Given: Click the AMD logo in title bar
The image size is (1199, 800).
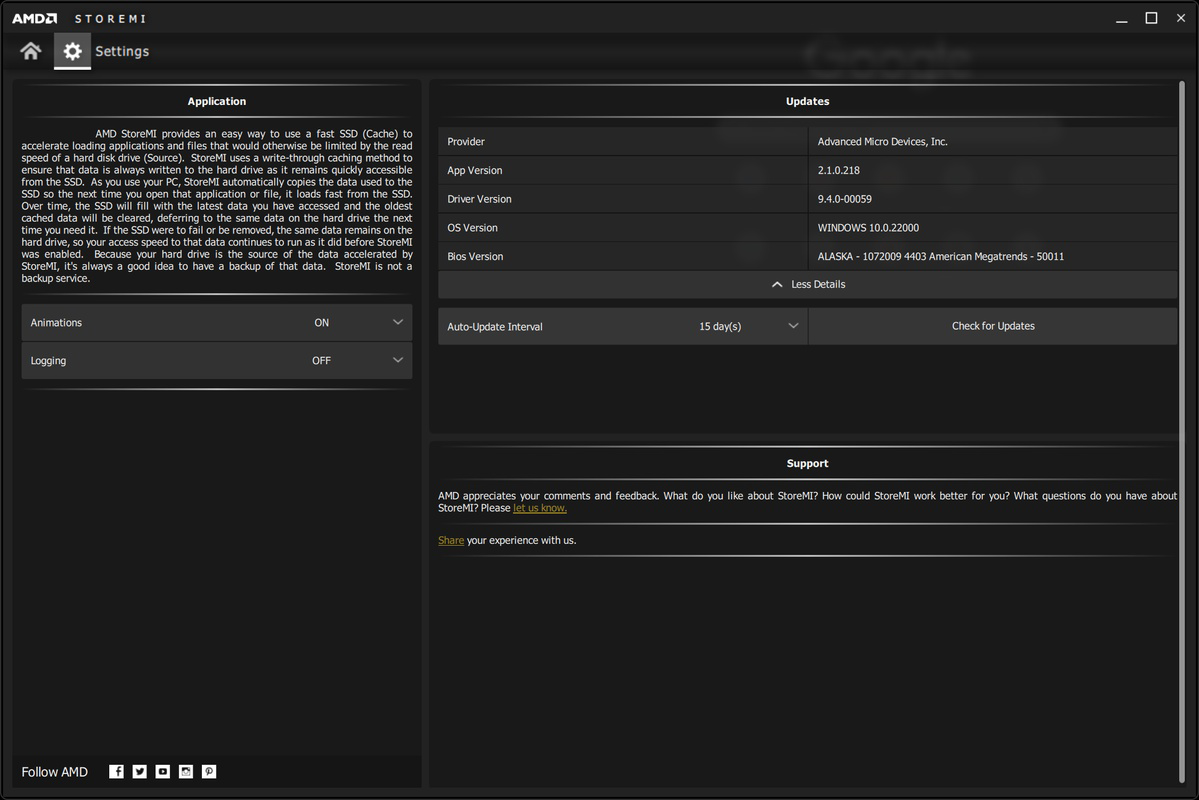Looking at the screenshot, I should tap(34, 18).
